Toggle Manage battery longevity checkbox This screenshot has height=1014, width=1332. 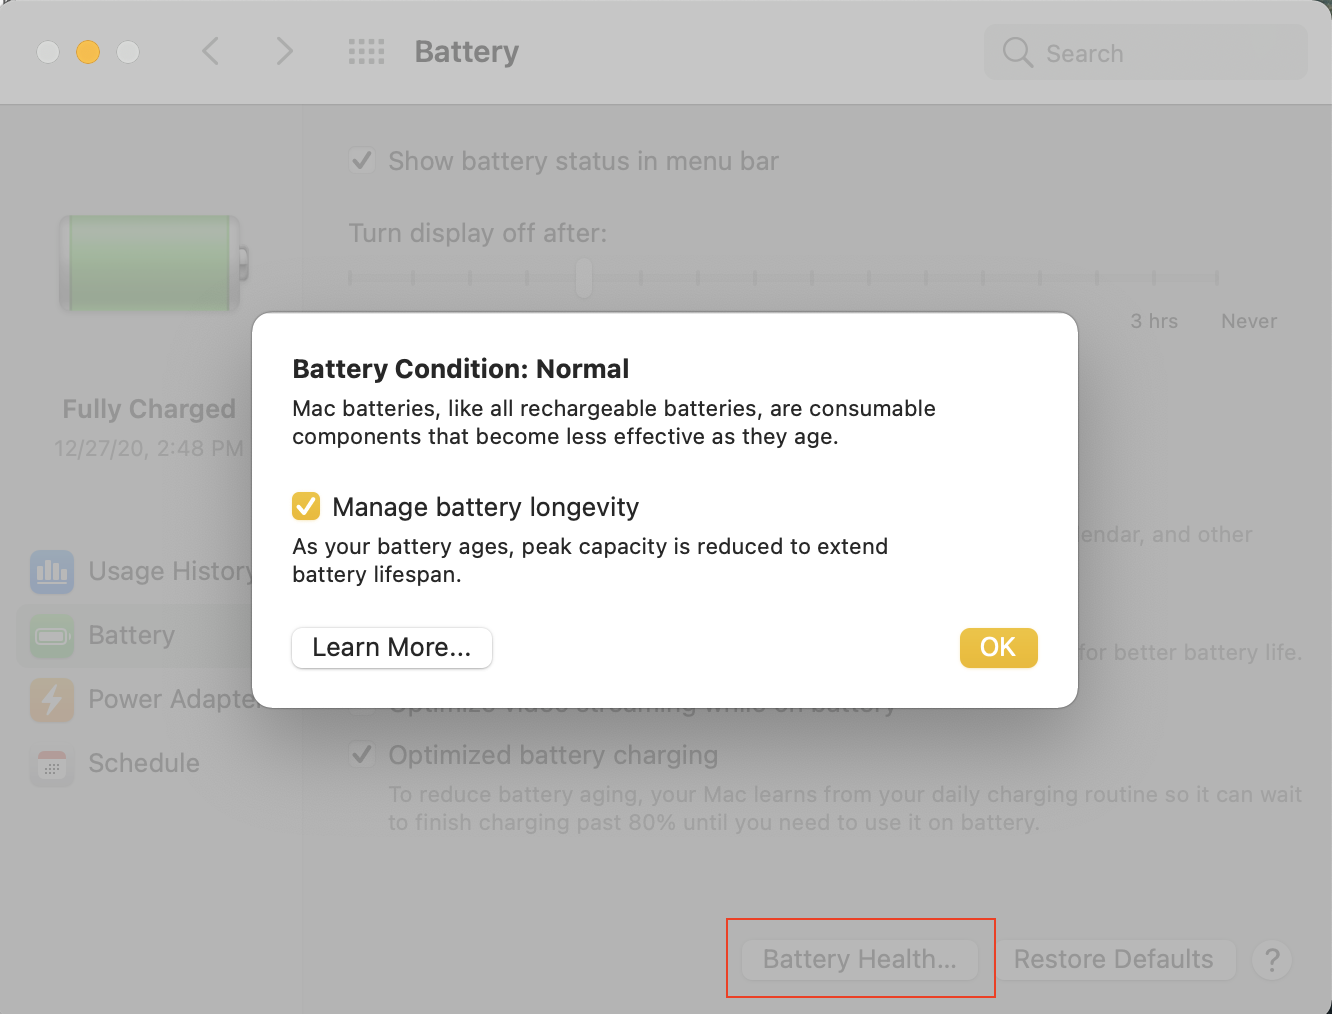coord(306,507)
